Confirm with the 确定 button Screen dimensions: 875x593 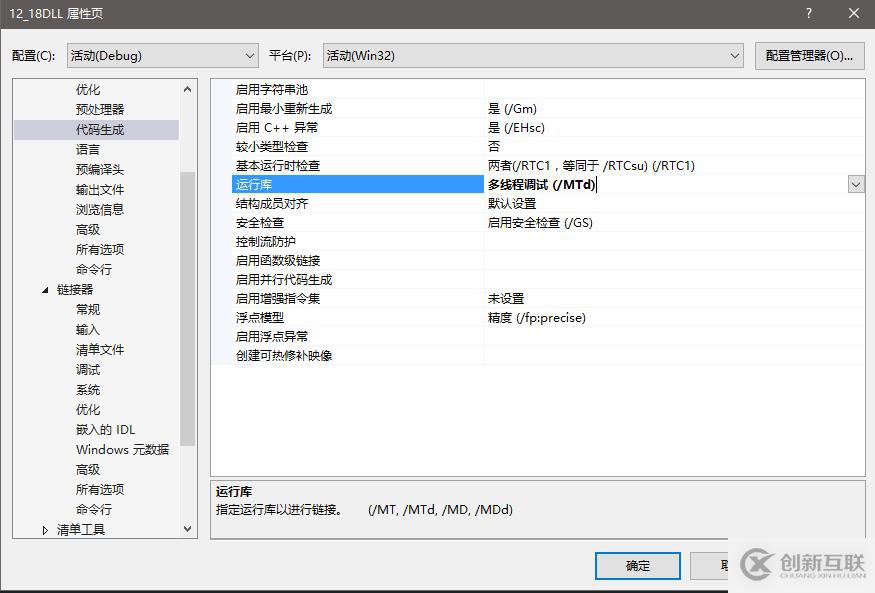tap(638, 566)
